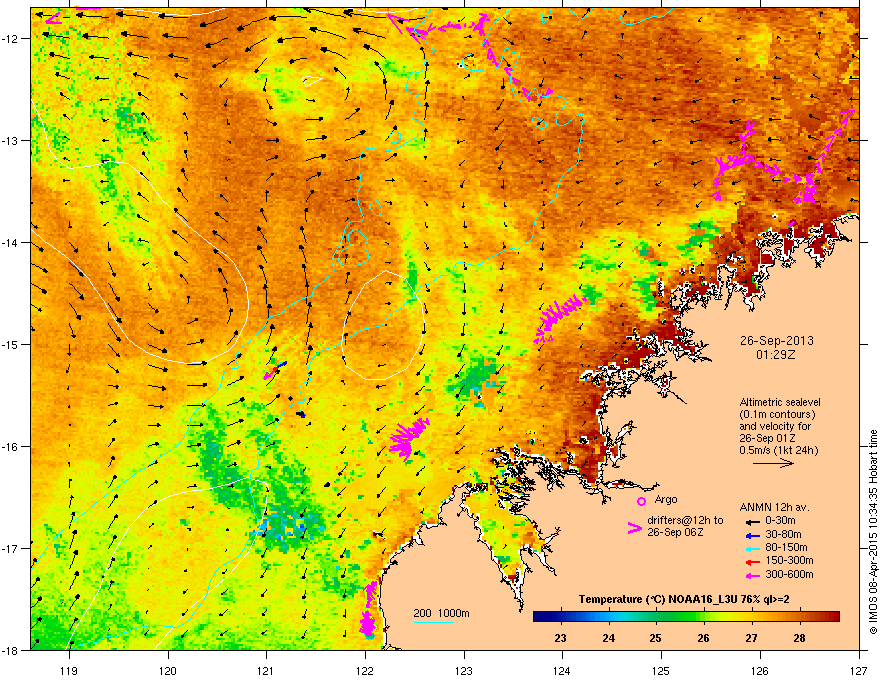The width and height of the screenshot is (880, 680).
Task: Click the '30-80m' depth label
Action: (783, 535)
